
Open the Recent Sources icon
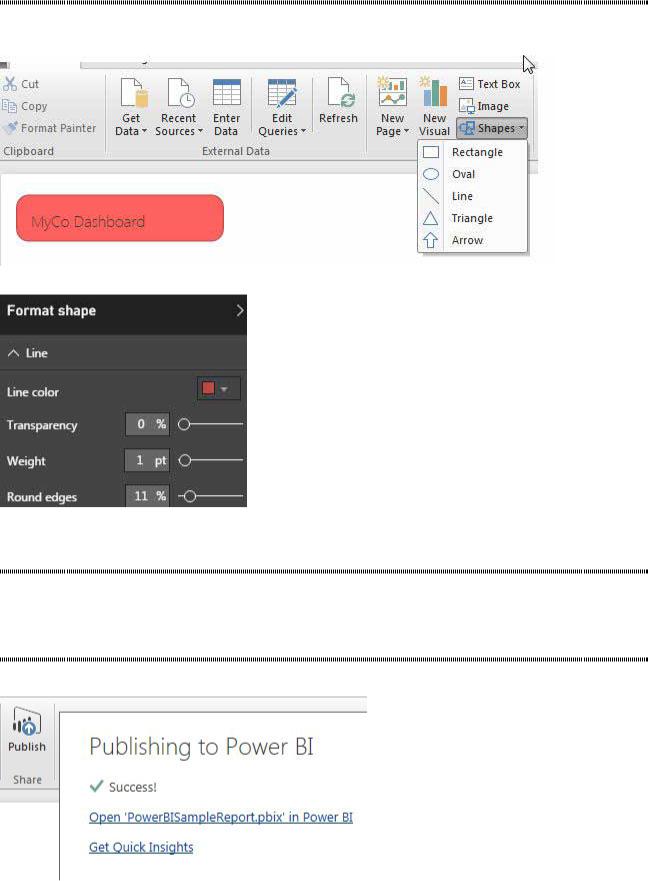(x=180, y=93)
